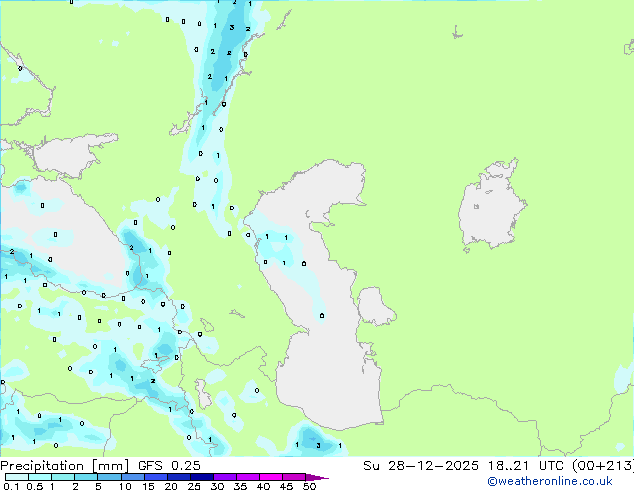The width and height of the screenshot is (634, 490).
Task: Click the 1–2 mm legend swatch
Action: 63,477
